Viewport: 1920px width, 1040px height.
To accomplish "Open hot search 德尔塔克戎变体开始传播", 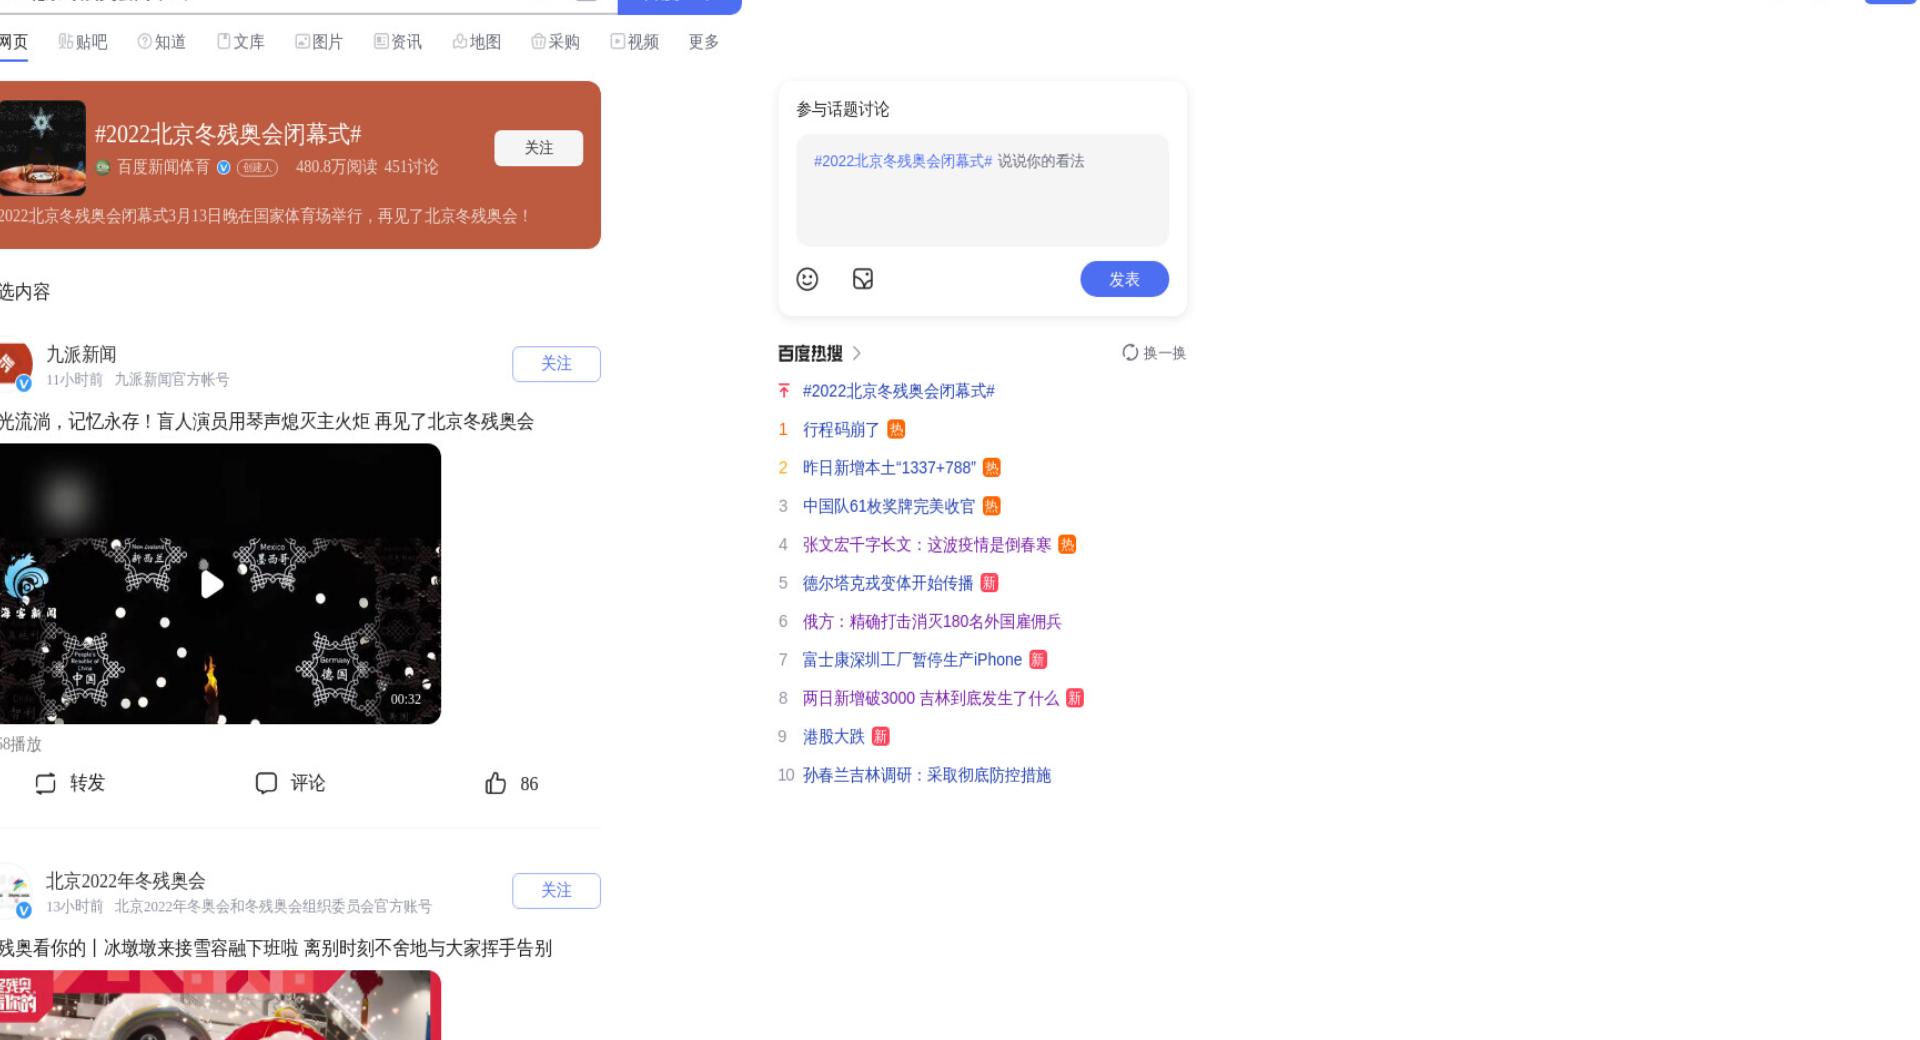I will coord(888,583).
